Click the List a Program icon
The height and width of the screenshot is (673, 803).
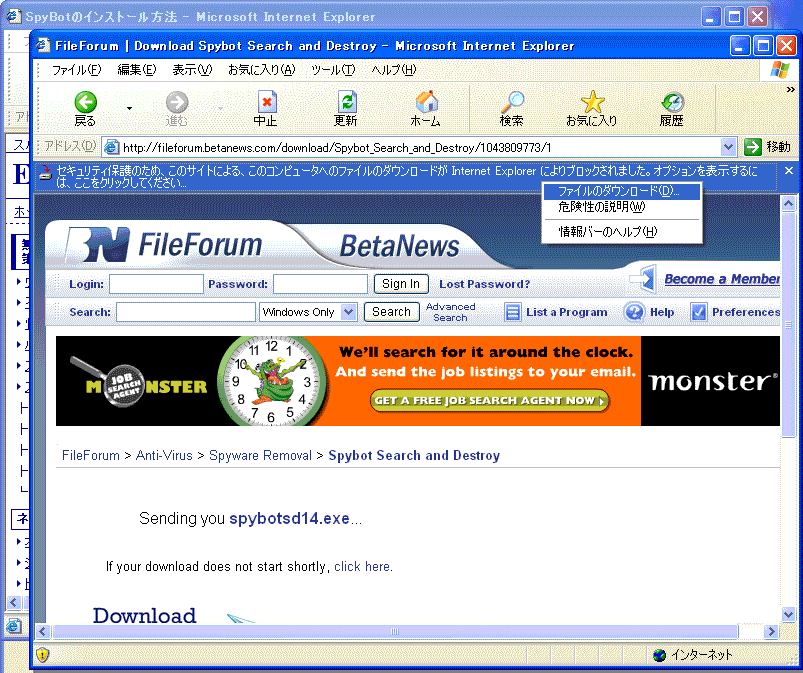(513, 312)
